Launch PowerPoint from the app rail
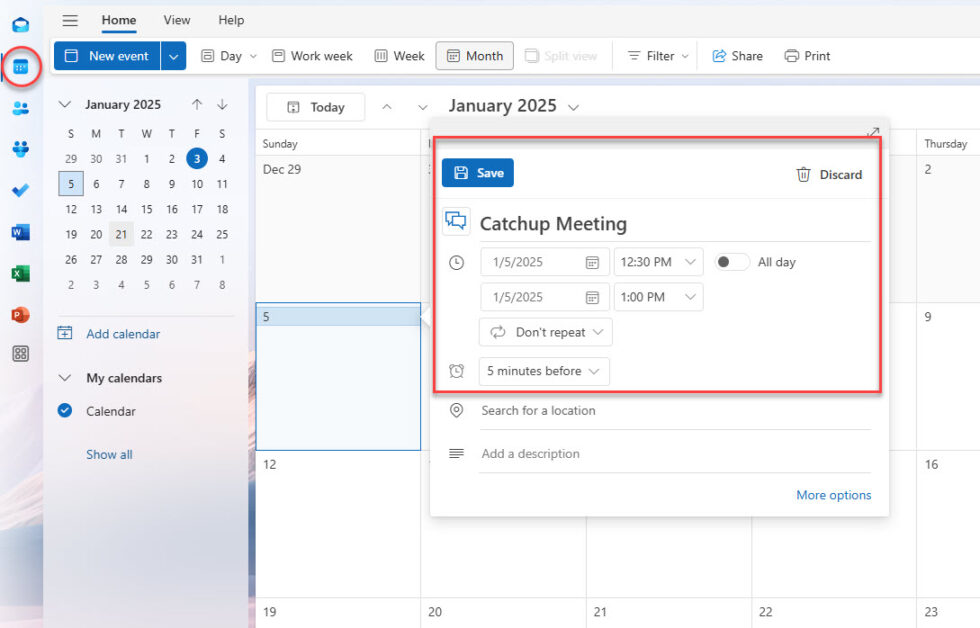 pyautogui.click(x=21, y=315)
